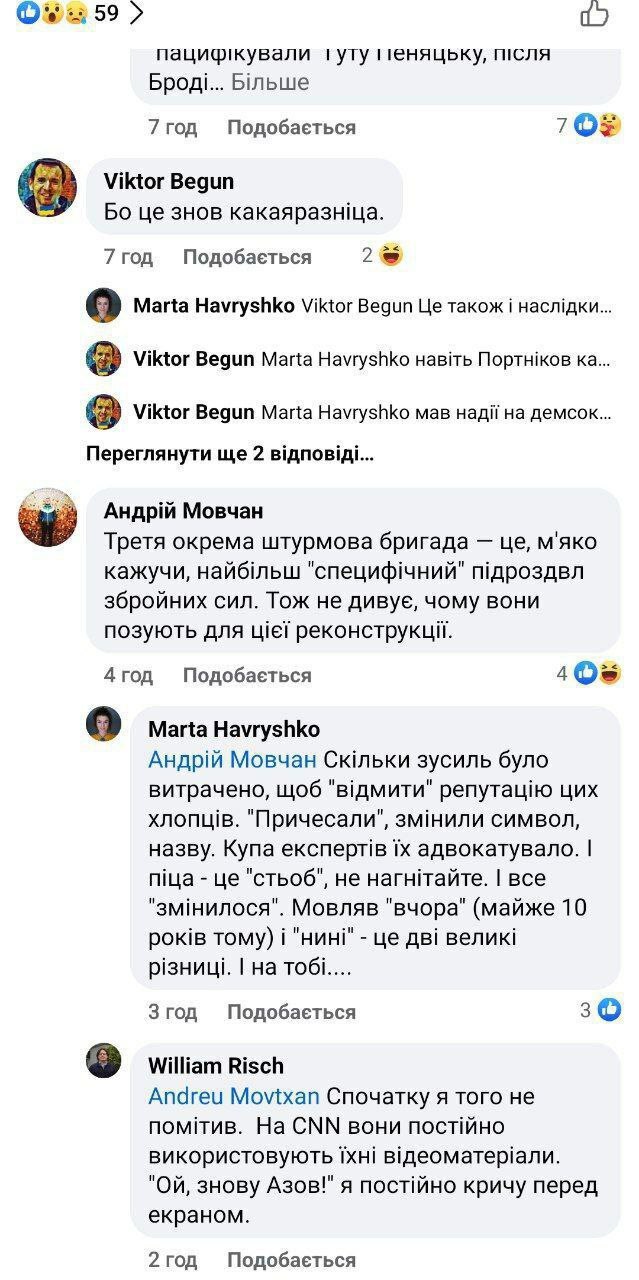Open the William Risch name link

click(216, 1066)
